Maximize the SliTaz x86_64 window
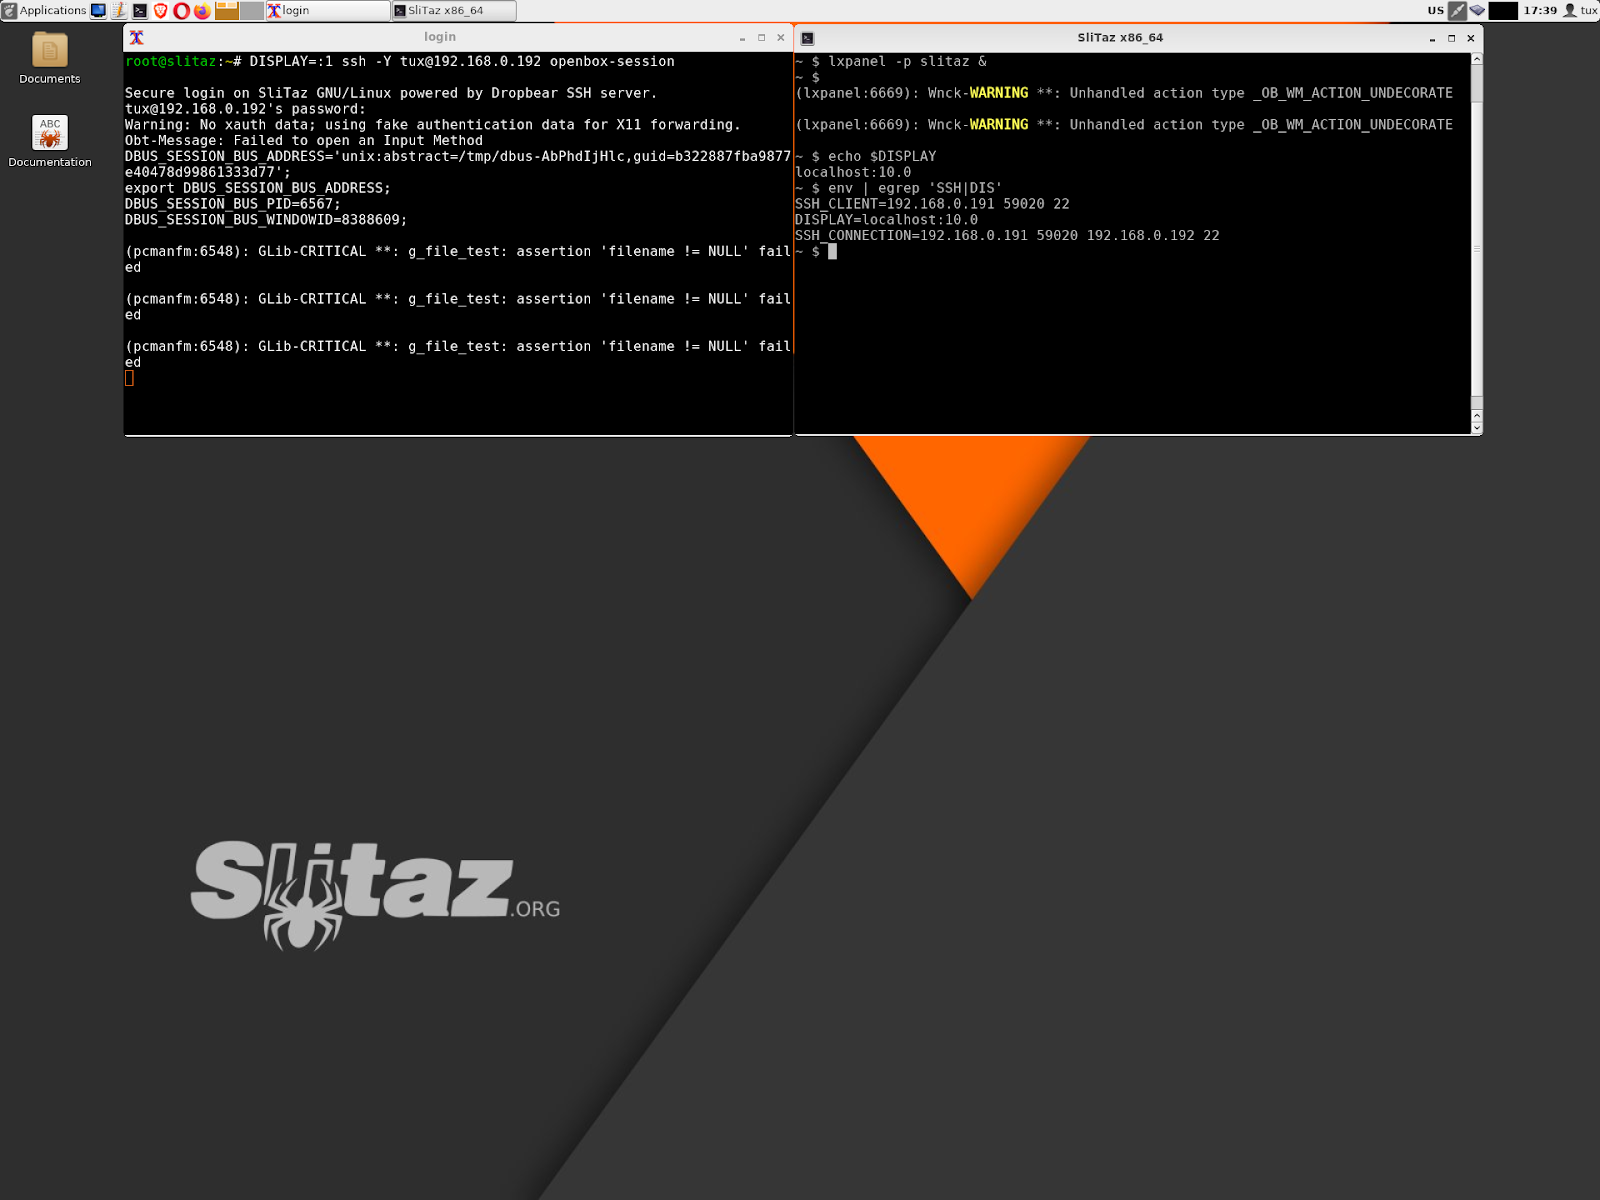1600x1200 pixels. click(1452, 38)
